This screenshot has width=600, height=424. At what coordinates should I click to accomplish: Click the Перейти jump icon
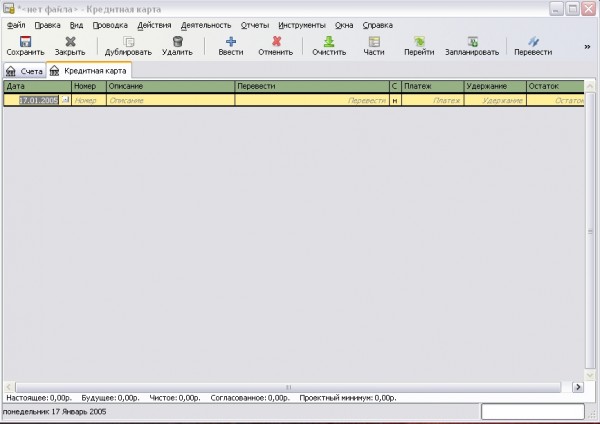point(419,41)
